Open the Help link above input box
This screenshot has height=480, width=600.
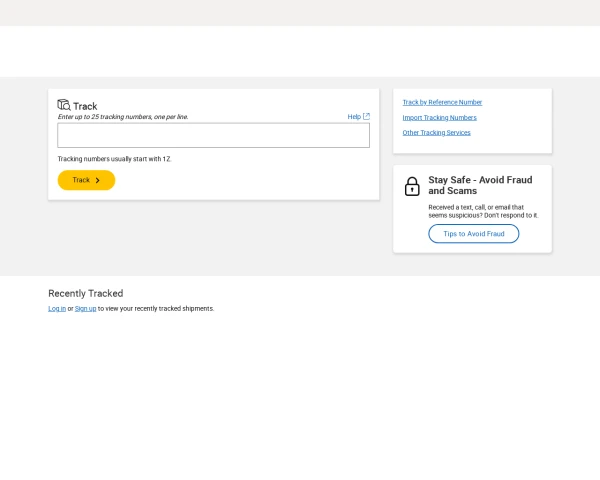(354, 117)
